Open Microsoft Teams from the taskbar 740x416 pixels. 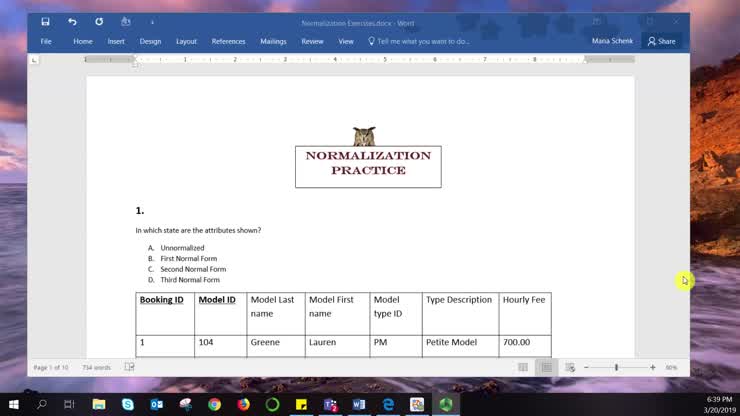pos(330,405)
